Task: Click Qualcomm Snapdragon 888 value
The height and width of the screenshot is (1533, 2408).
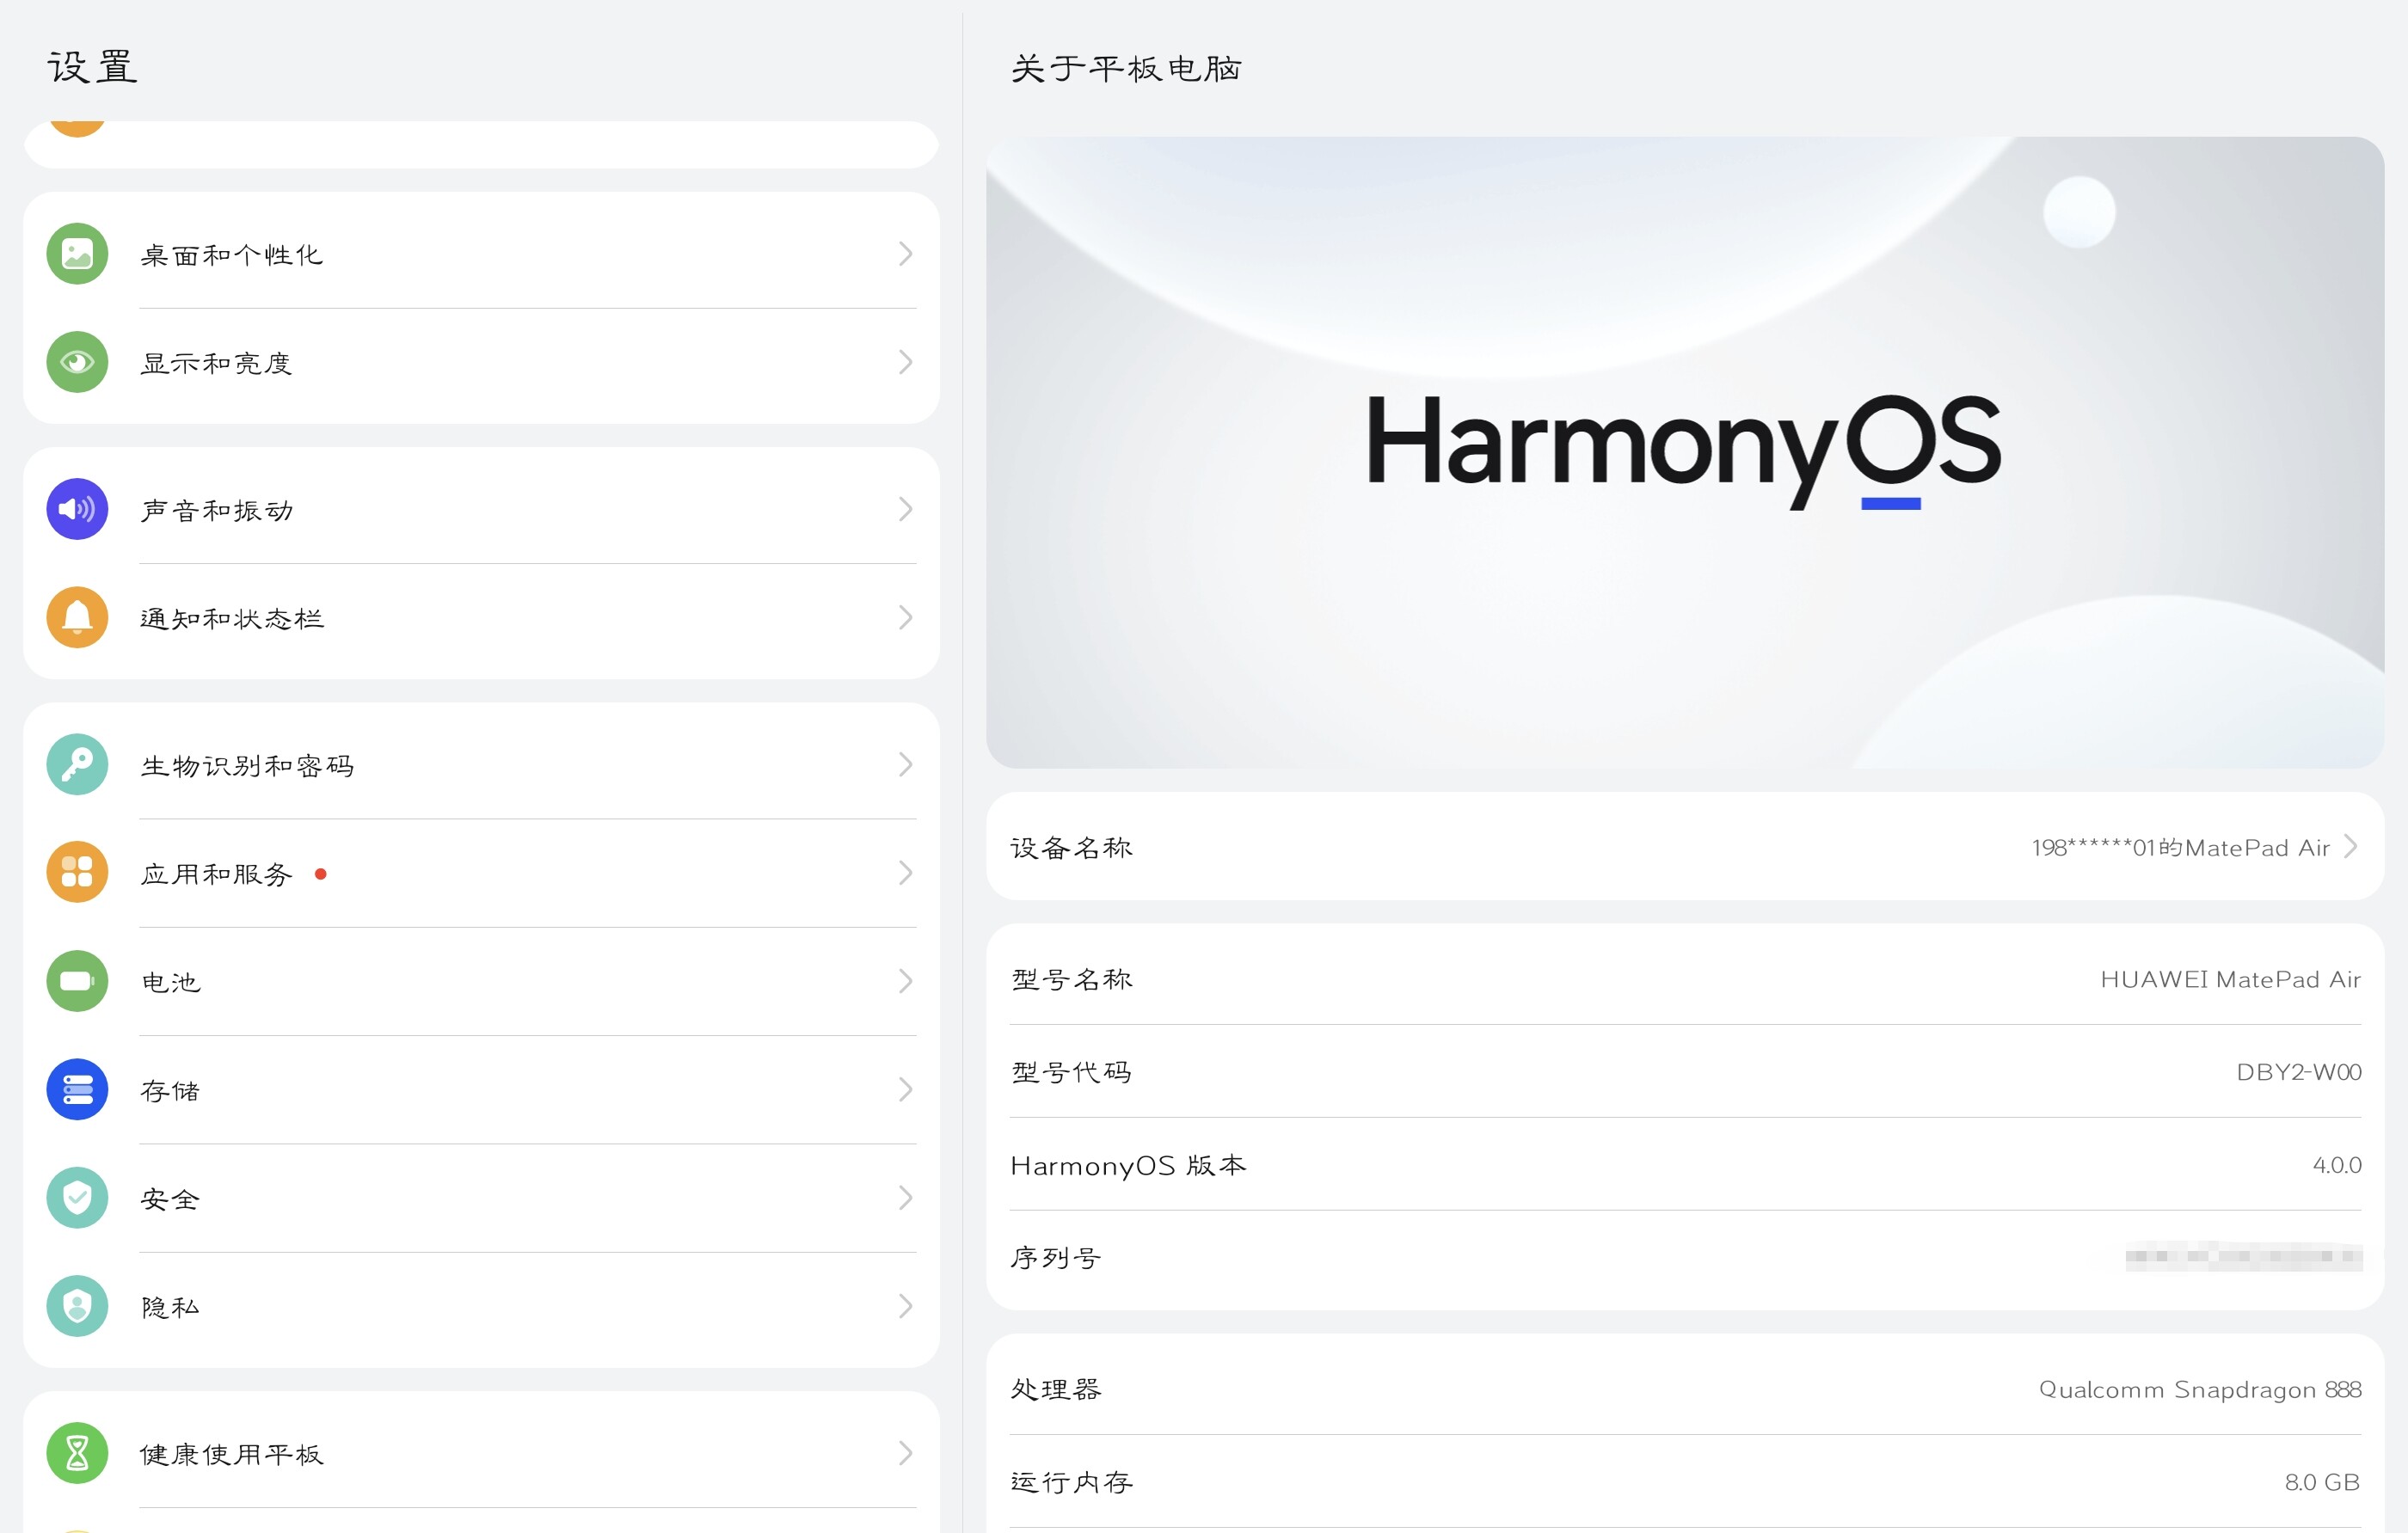Action: 2200,1390
